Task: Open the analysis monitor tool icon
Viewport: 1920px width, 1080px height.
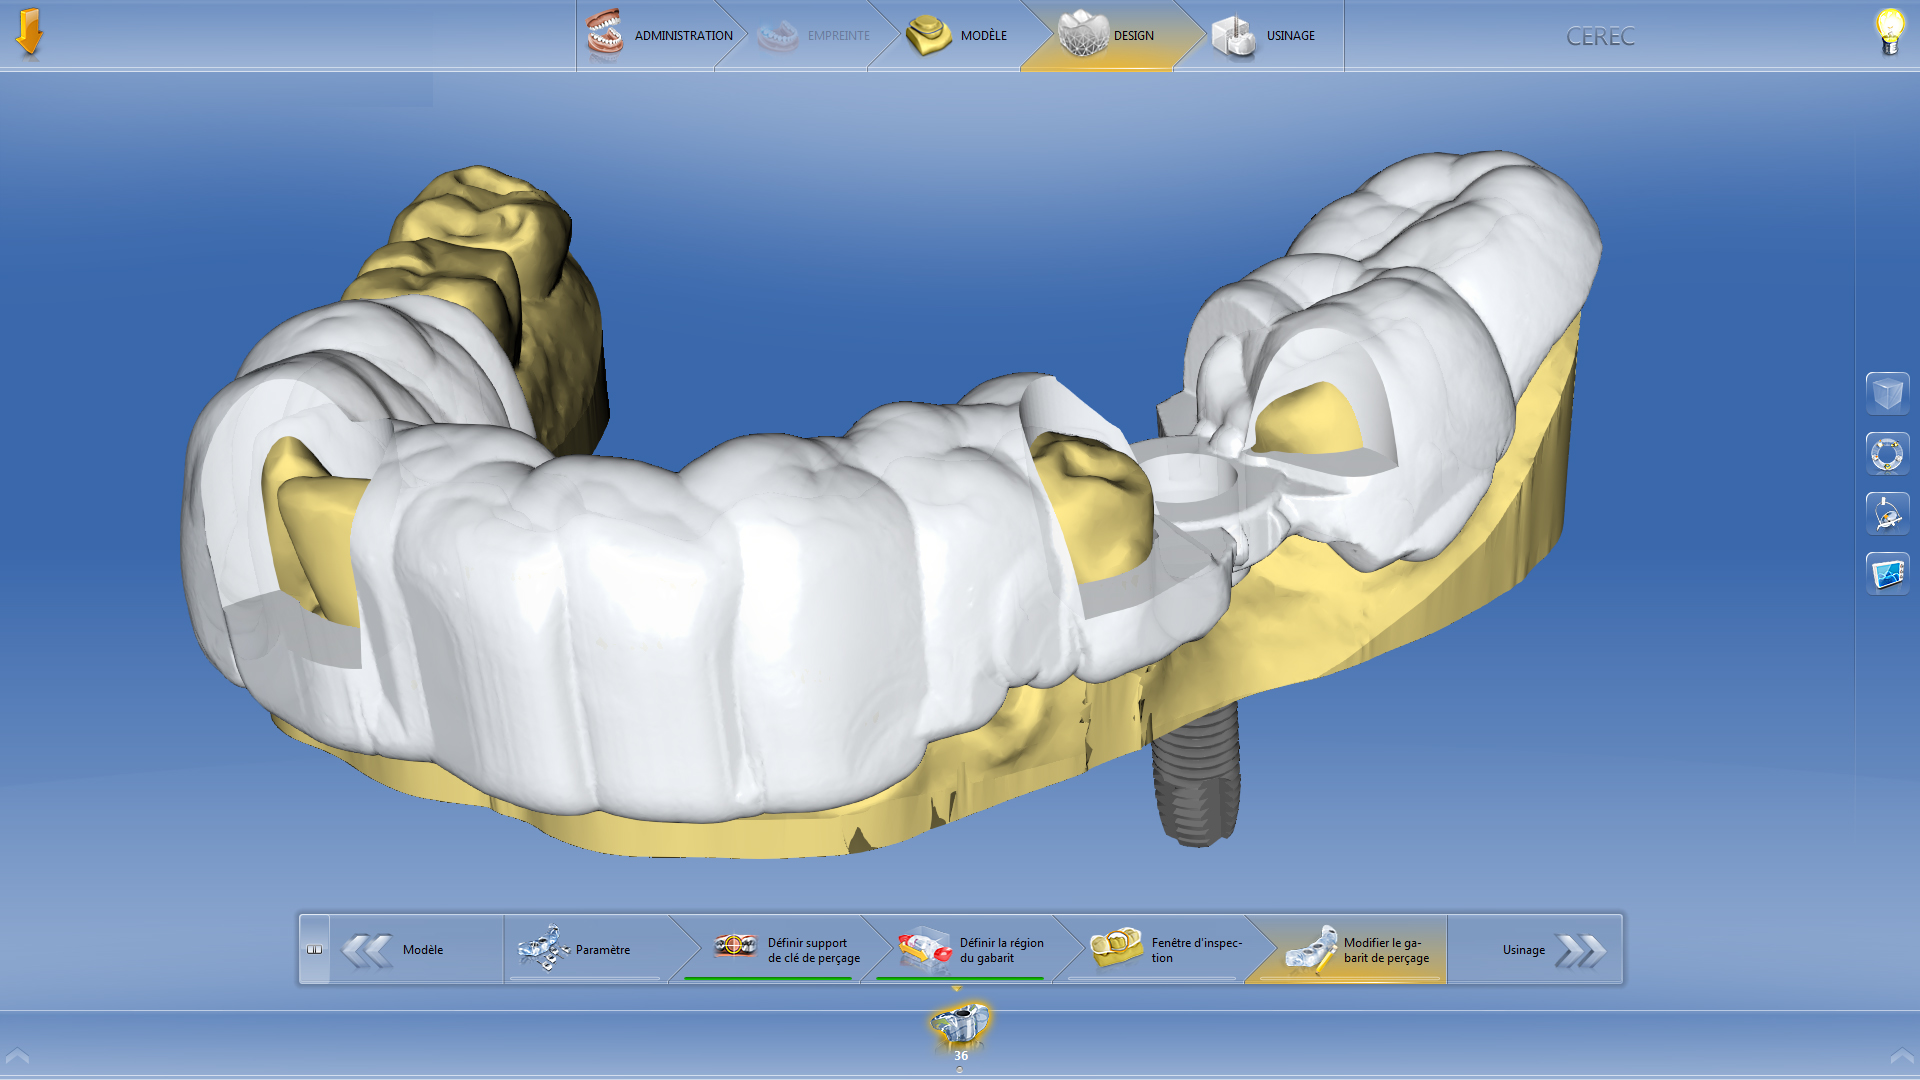Action: pos(1887,573)
